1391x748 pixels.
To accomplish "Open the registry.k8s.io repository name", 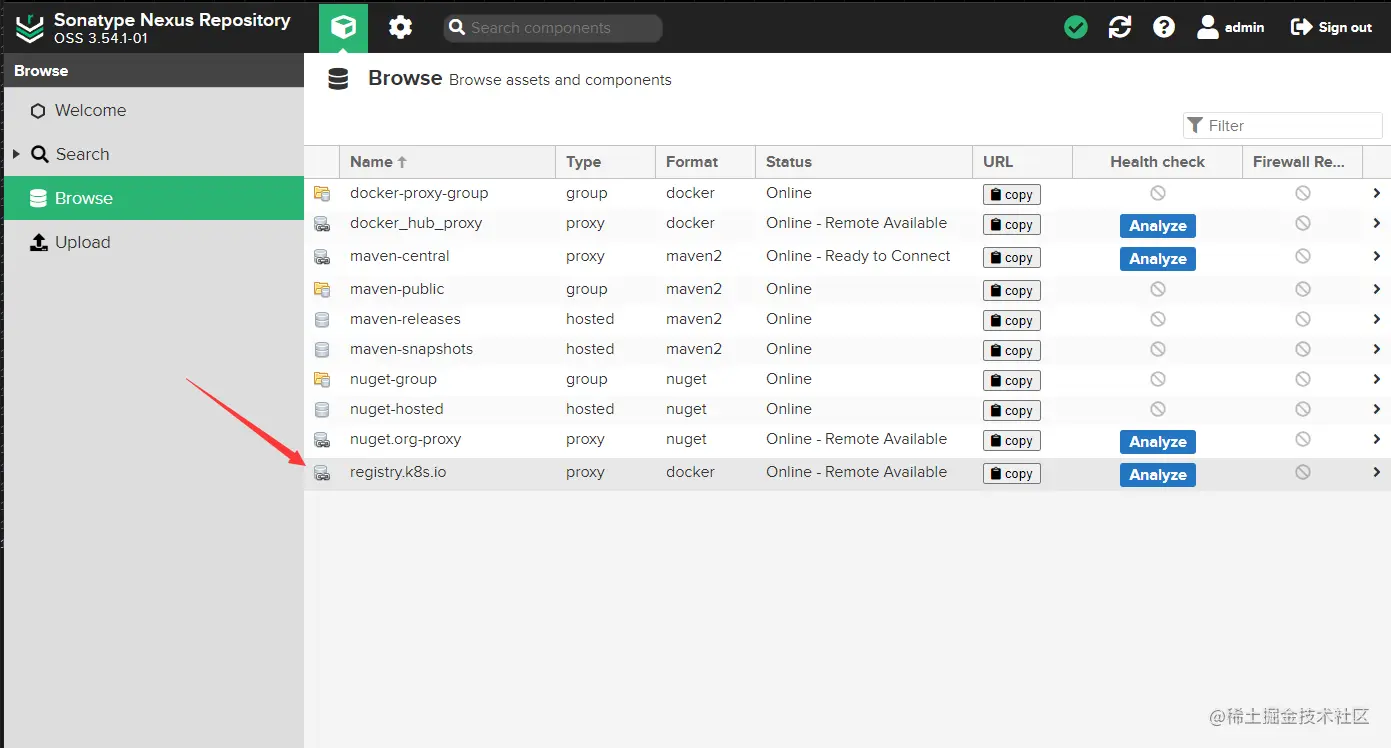I will [398, 472].
